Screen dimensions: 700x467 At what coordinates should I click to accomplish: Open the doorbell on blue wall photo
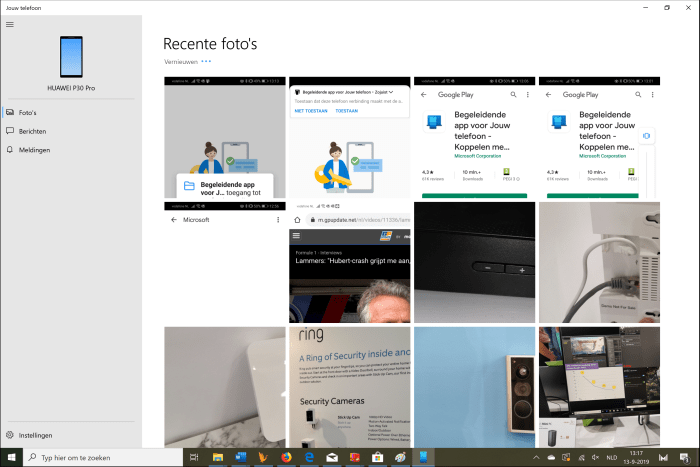[475, 387]
